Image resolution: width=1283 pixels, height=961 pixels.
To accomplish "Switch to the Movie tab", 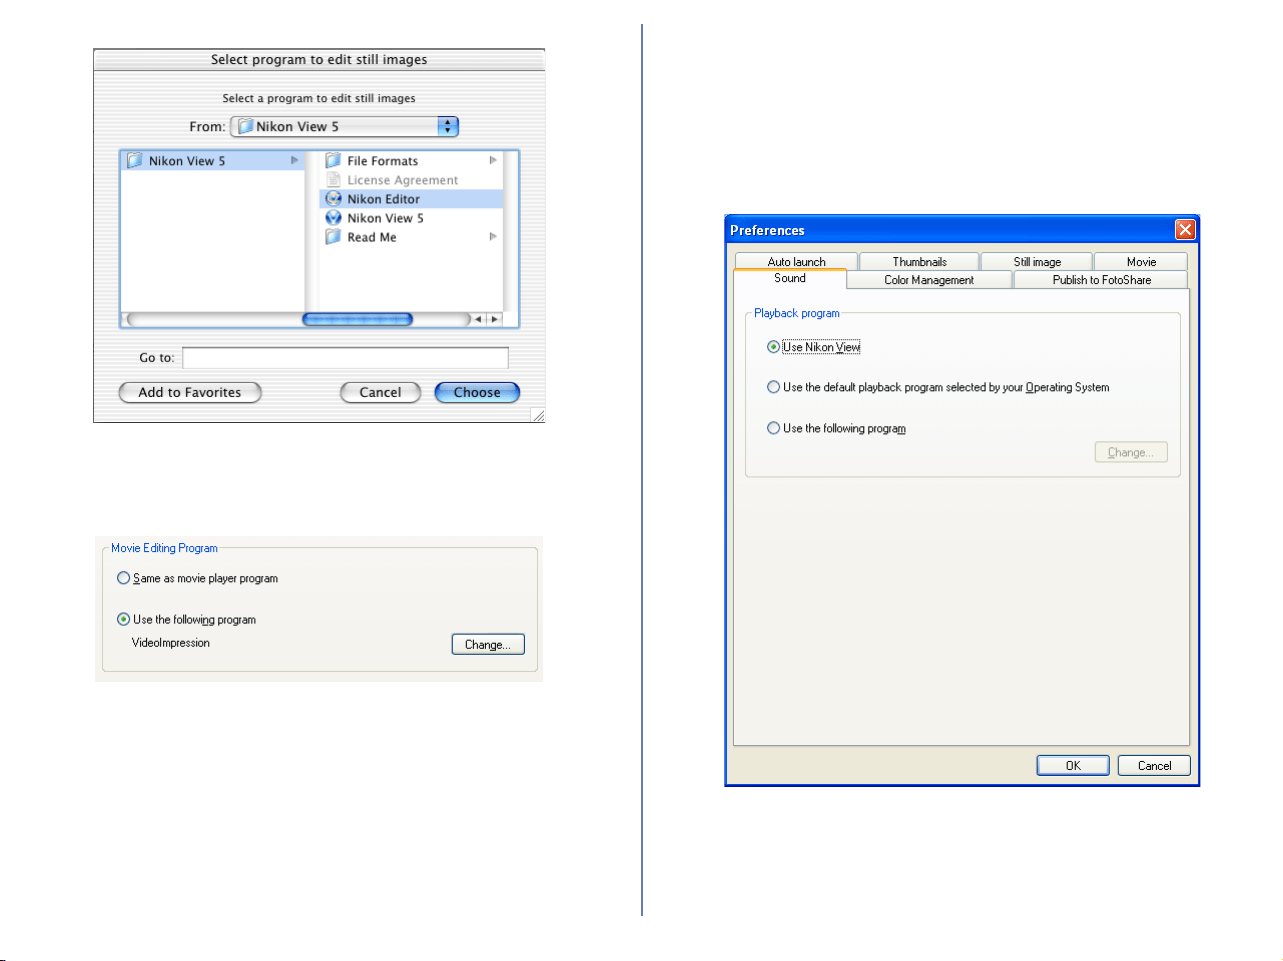I will tap(1141, 262).
